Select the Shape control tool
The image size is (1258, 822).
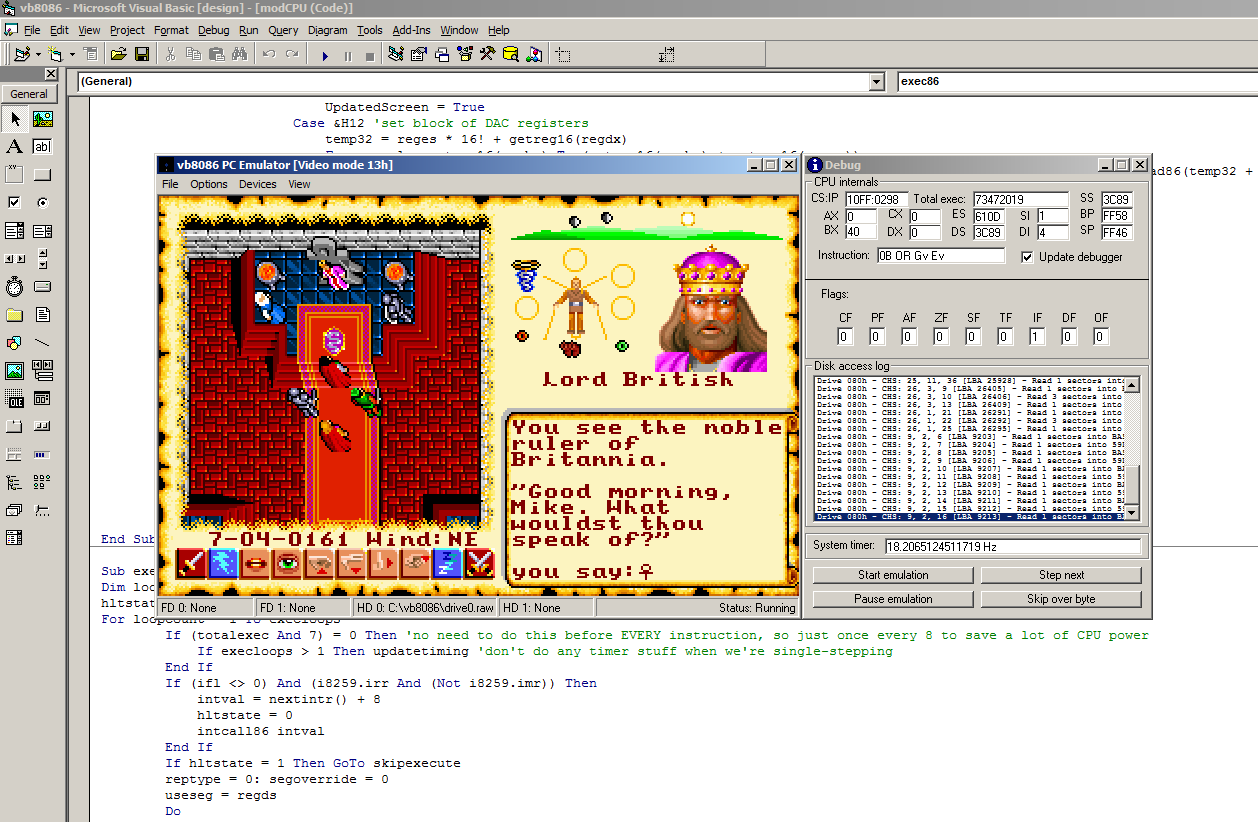[15, 343]
